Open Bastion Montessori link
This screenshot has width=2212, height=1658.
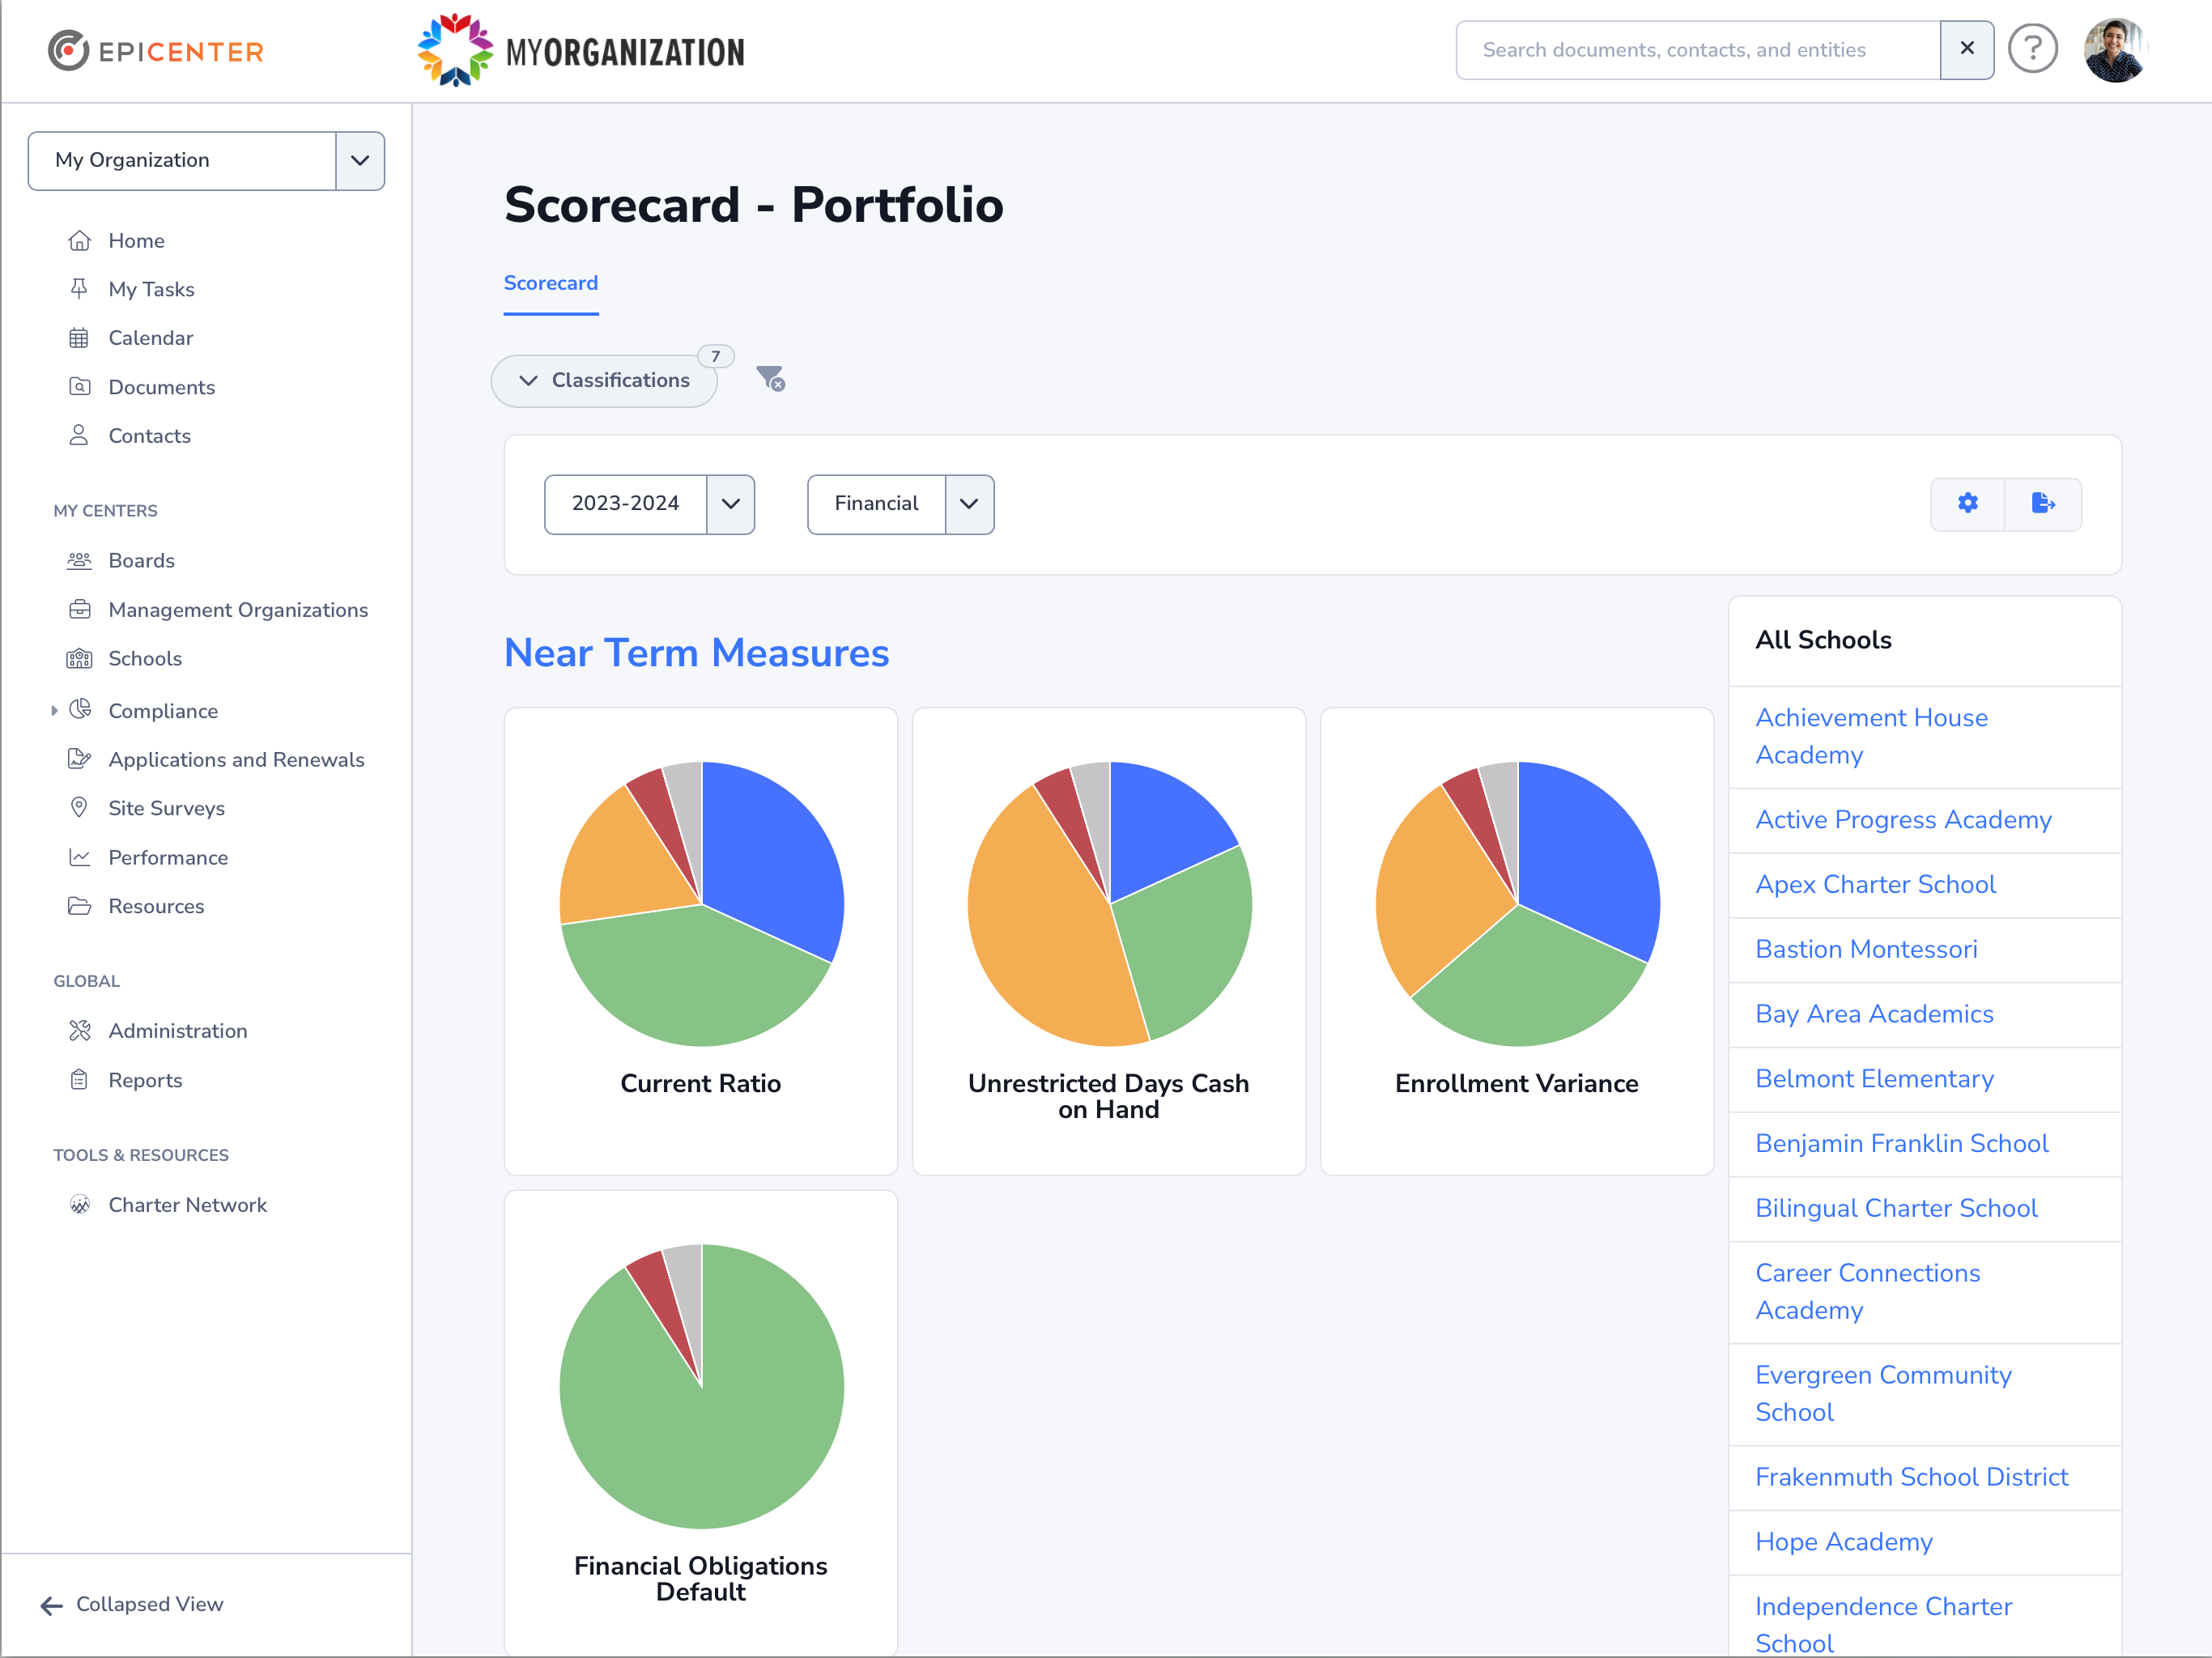pos(1866,949)
